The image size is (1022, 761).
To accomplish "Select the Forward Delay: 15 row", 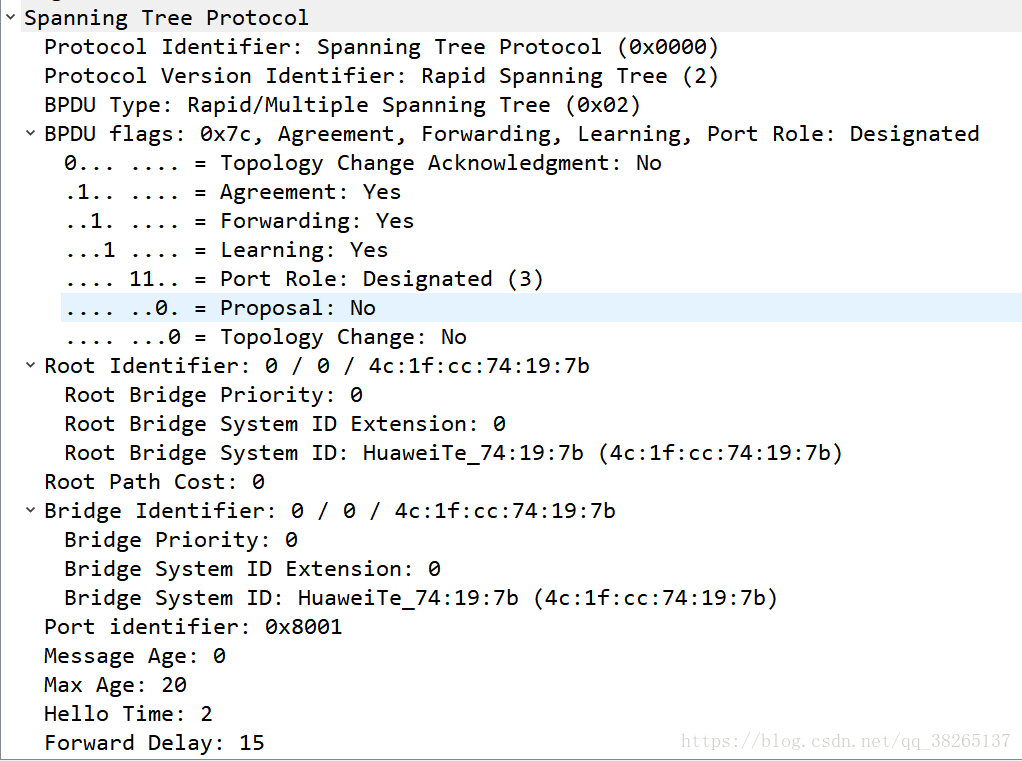I will pos(154,743).
